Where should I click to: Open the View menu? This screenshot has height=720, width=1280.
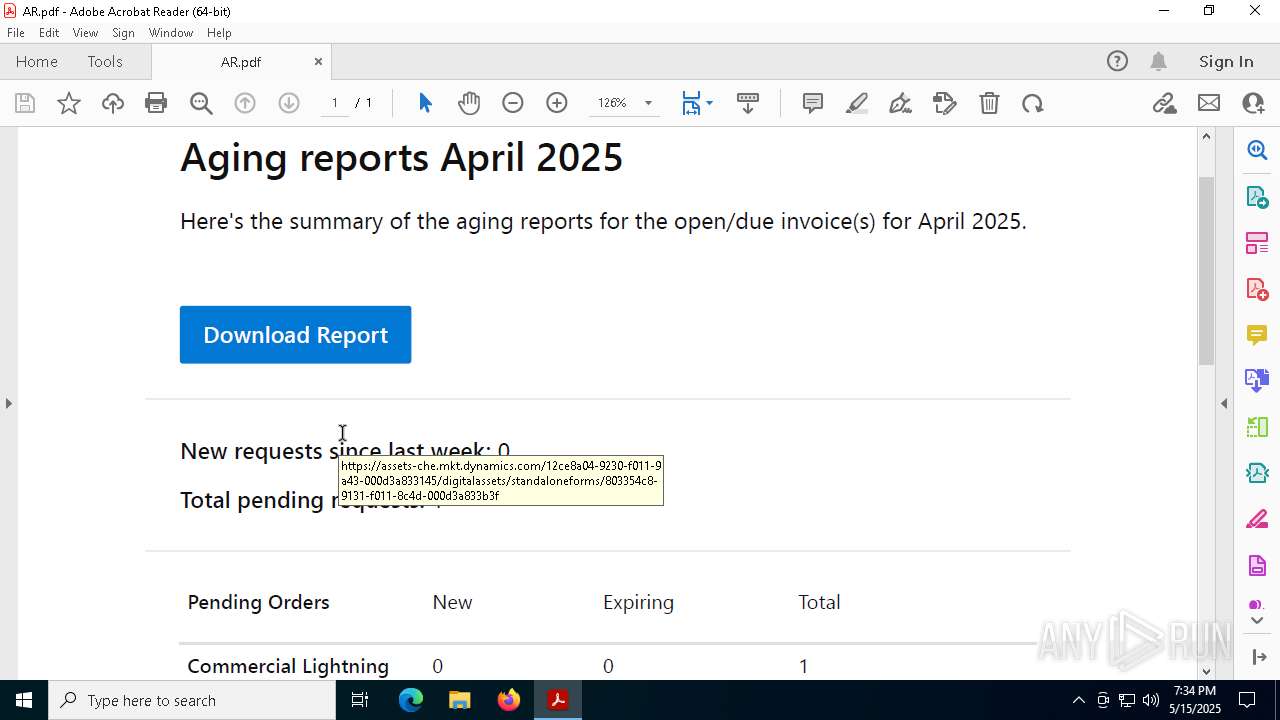(x=85, y=33)
